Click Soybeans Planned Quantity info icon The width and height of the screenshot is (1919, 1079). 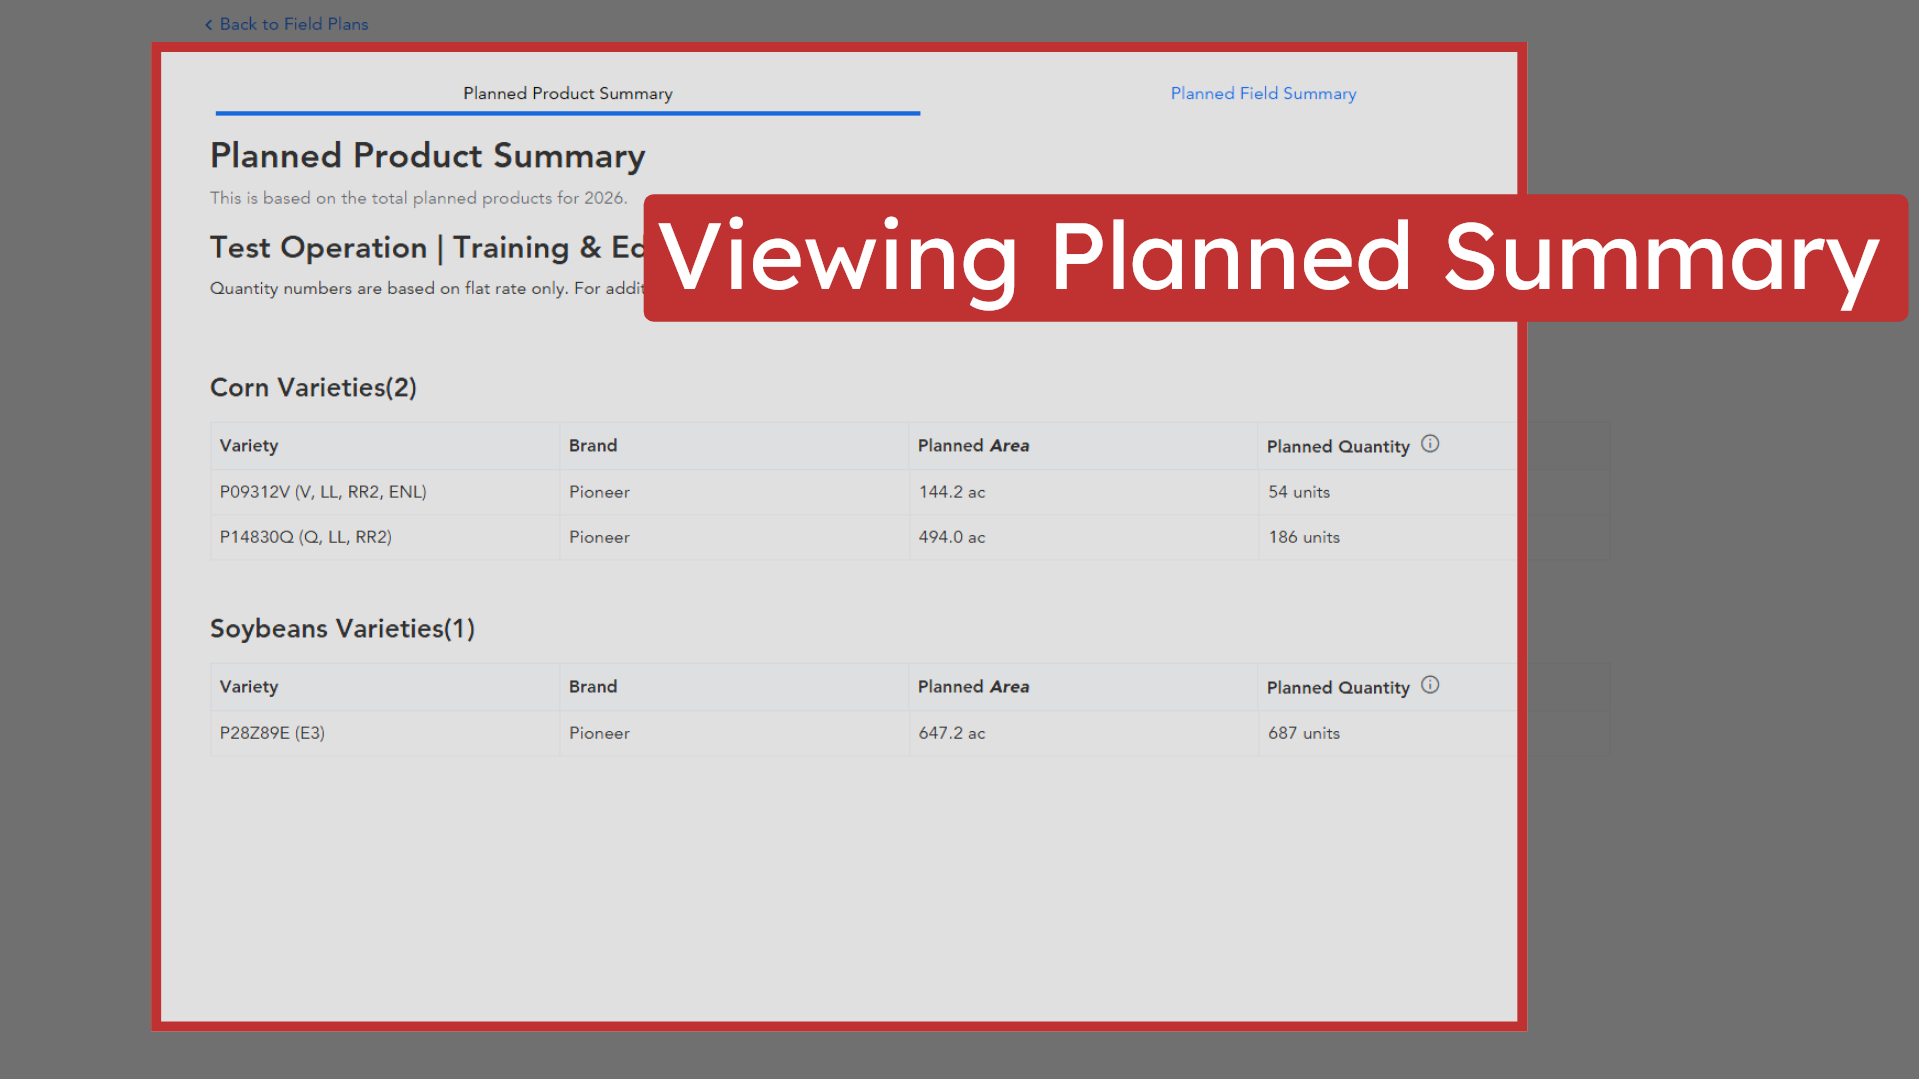(x=1430, y=685)
